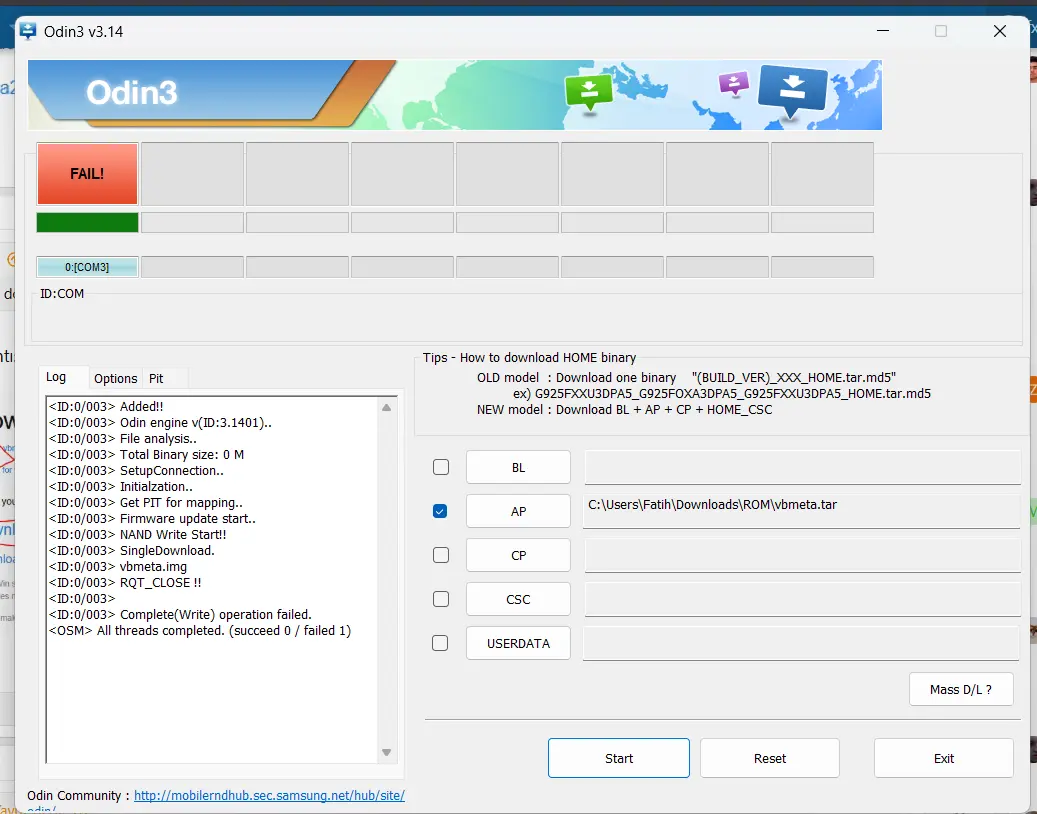
Task: Open the CP file browse button
Action: click(518, 555)
